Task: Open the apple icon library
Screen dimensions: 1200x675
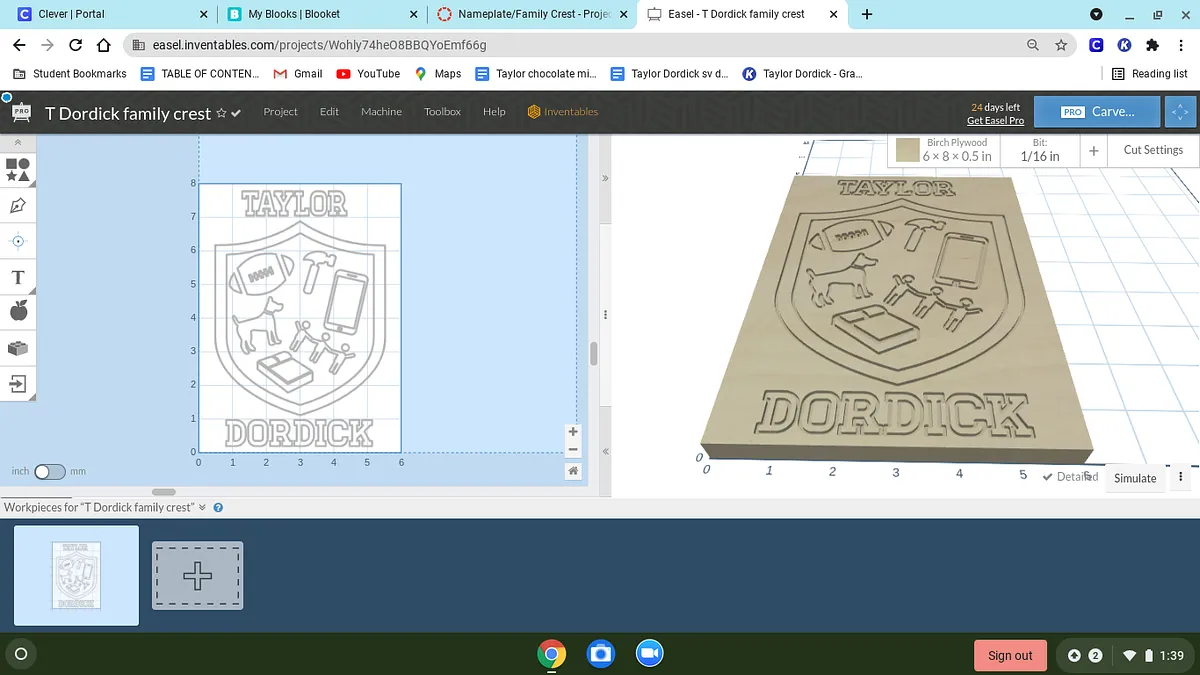Action: click(x=18, y=312)
